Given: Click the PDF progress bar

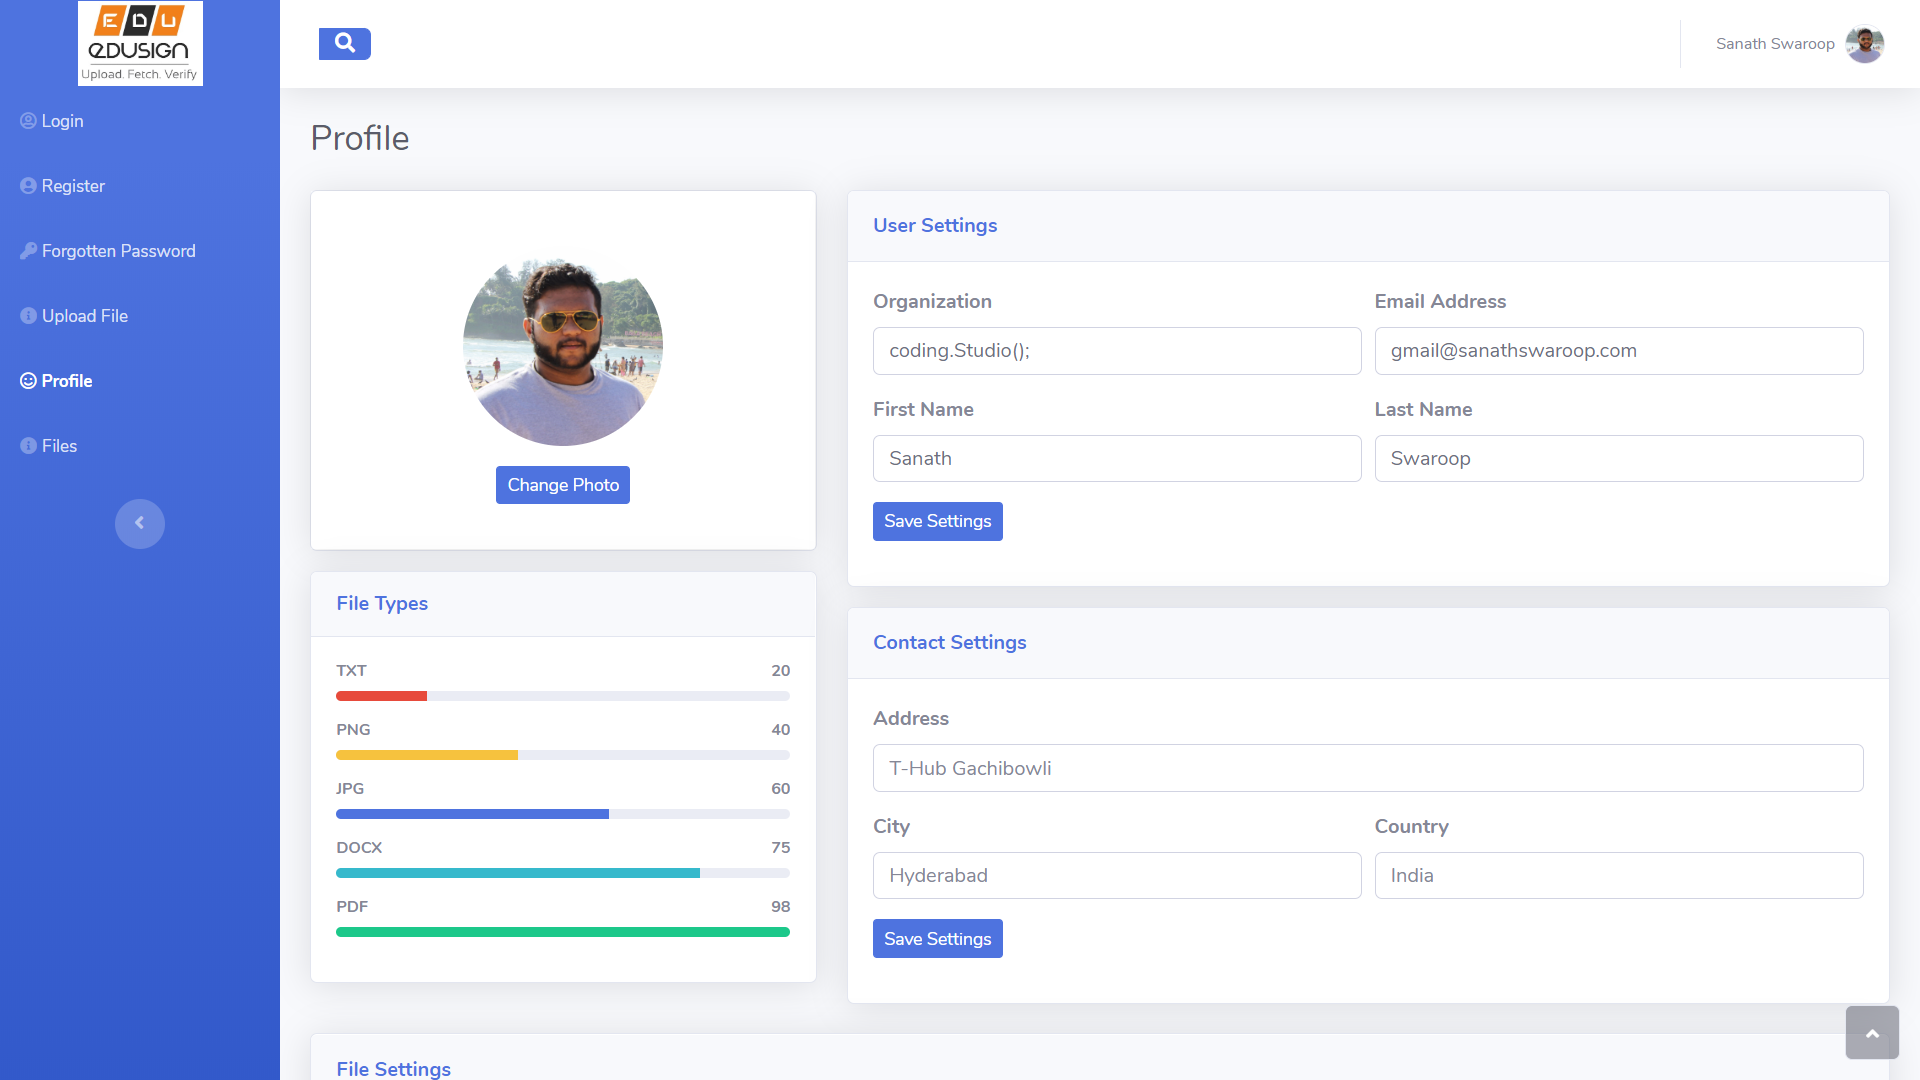Looking at the screenshot, I should point(563,932).
